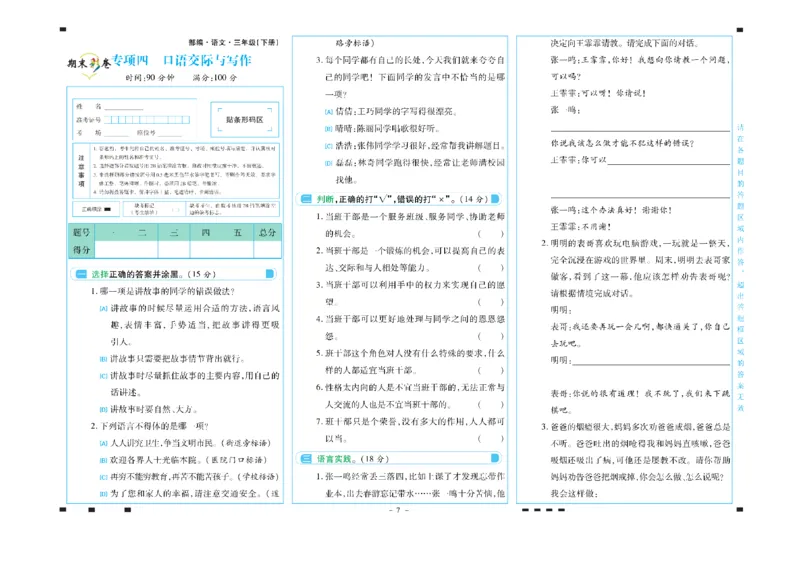Click the answer line below 张一鸣:
The height and width of the screenshot is (566, 800).
pos(640,131)
